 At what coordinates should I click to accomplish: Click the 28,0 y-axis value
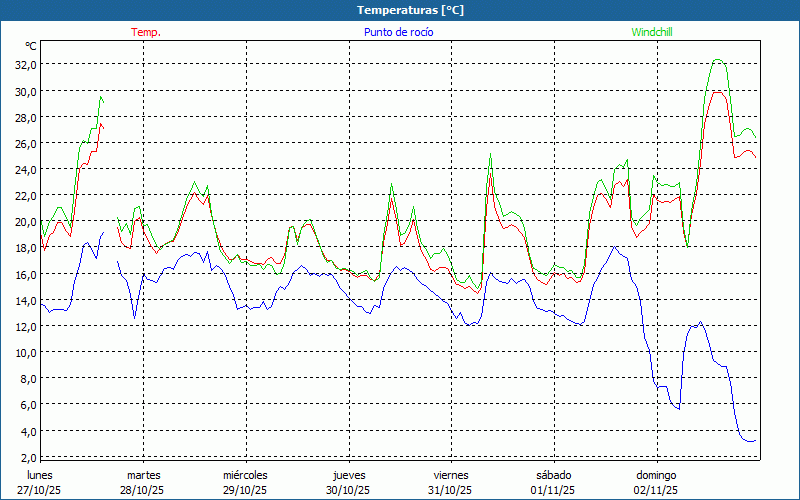pyautogui.click(x=25, y=117)
